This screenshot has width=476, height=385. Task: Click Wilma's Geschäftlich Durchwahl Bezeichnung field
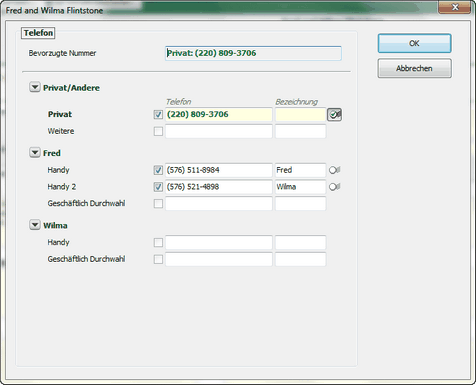point(300,259)
